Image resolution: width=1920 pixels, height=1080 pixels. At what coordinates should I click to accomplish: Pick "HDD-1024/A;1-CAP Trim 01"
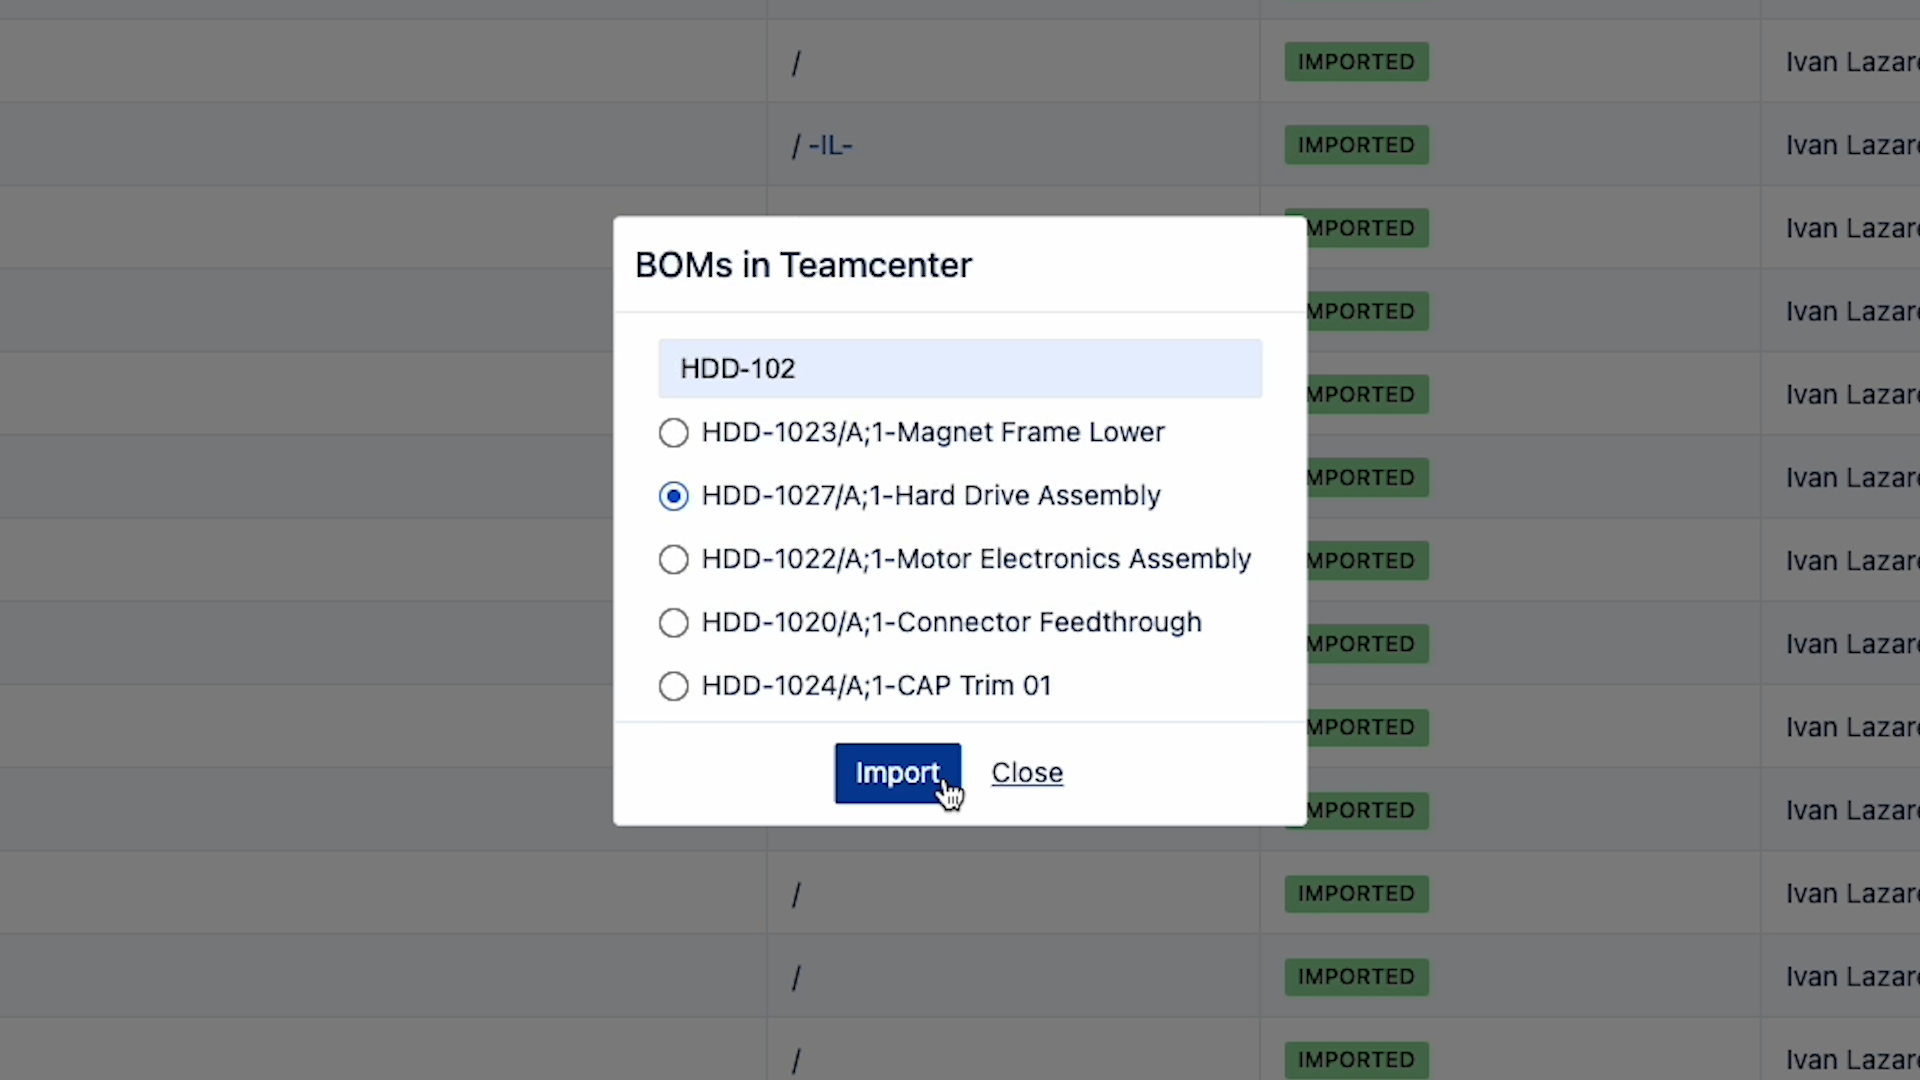[673, 686]
